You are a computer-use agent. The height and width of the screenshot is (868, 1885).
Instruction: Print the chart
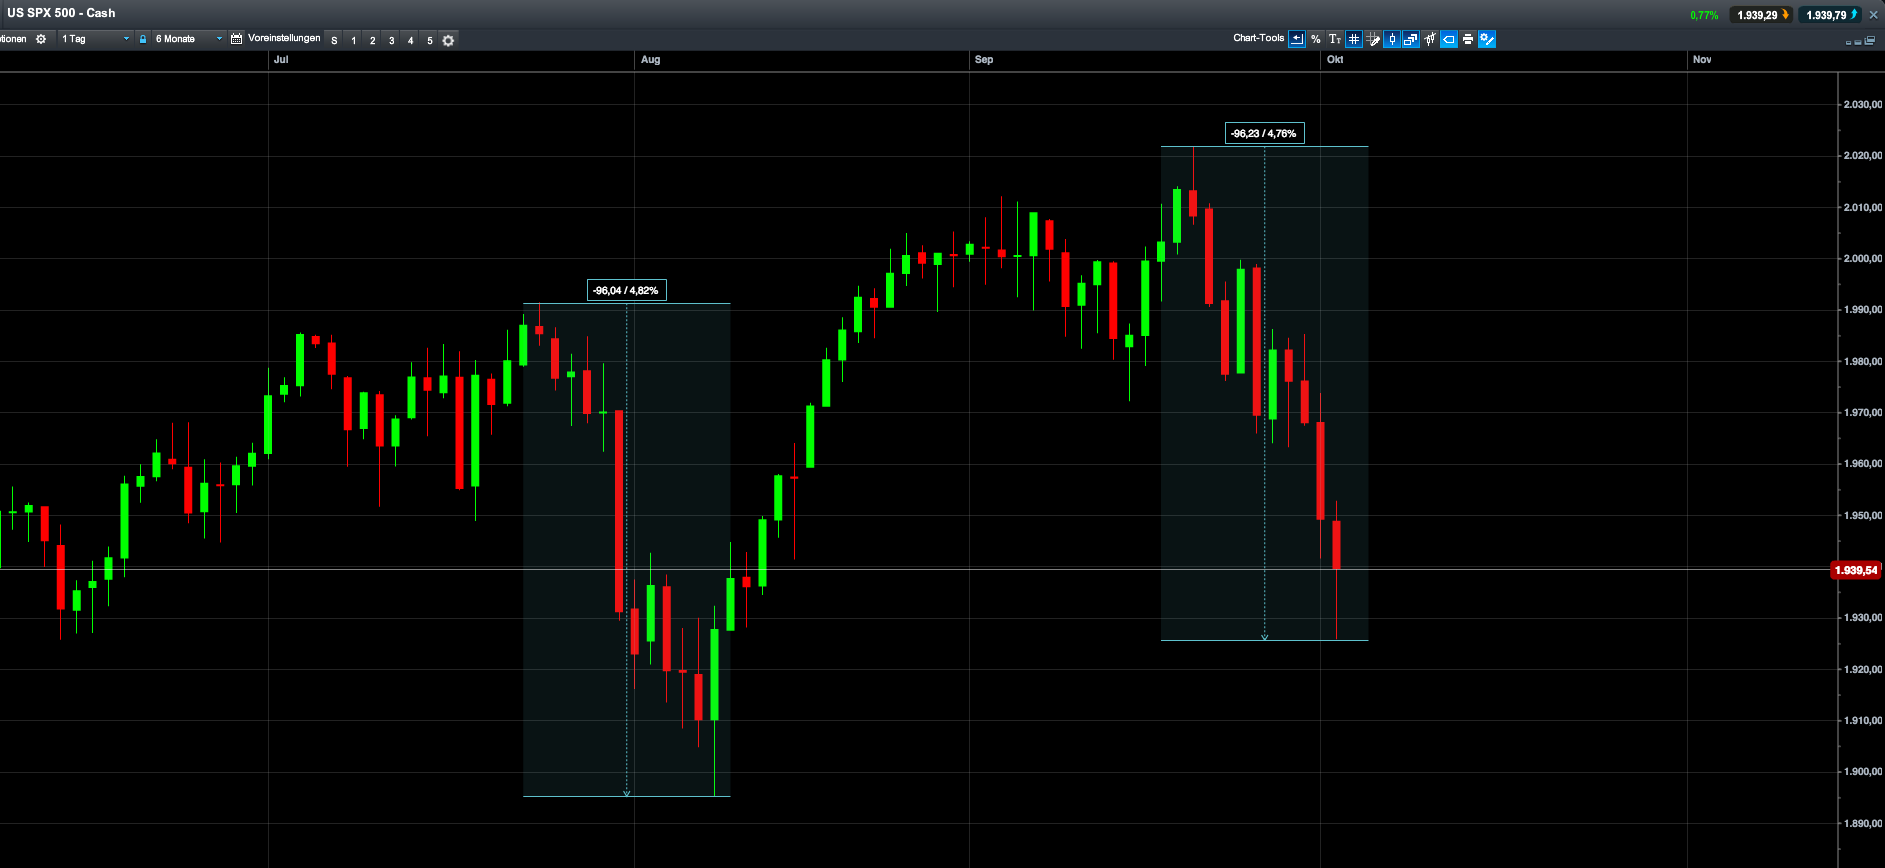coord(1468,39)
